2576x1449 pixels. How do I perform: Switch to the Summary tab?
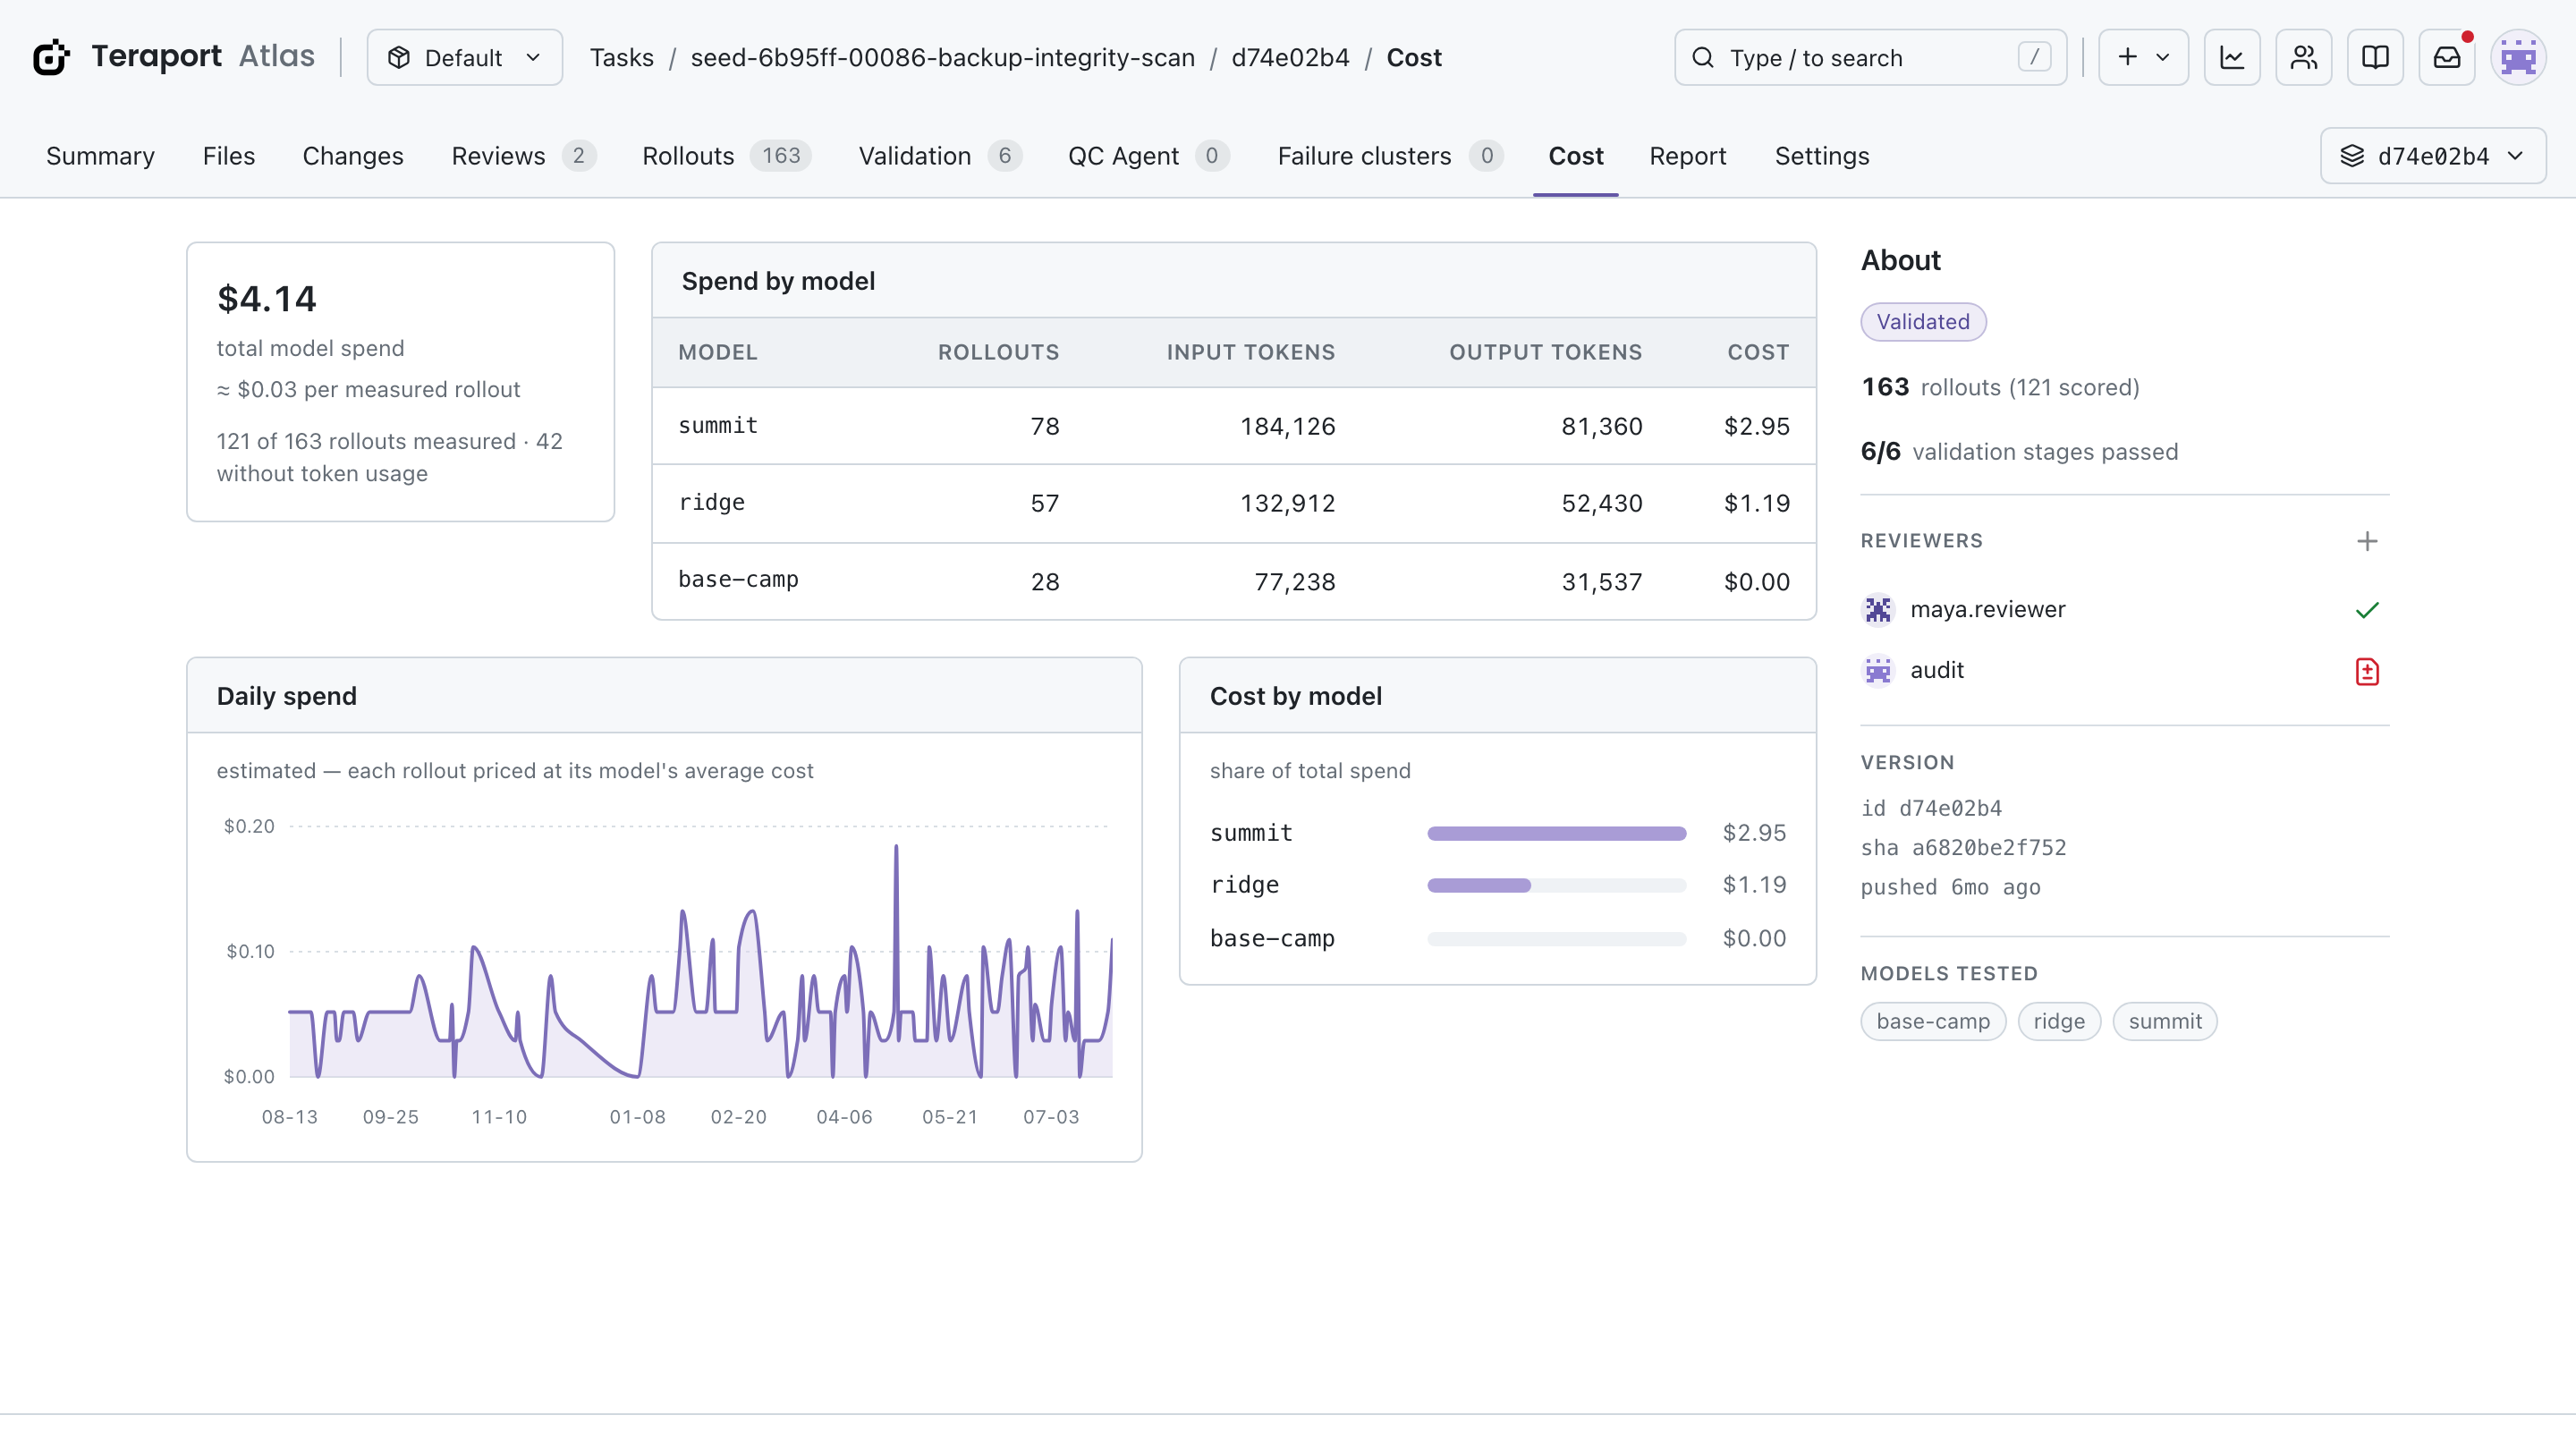100,155
